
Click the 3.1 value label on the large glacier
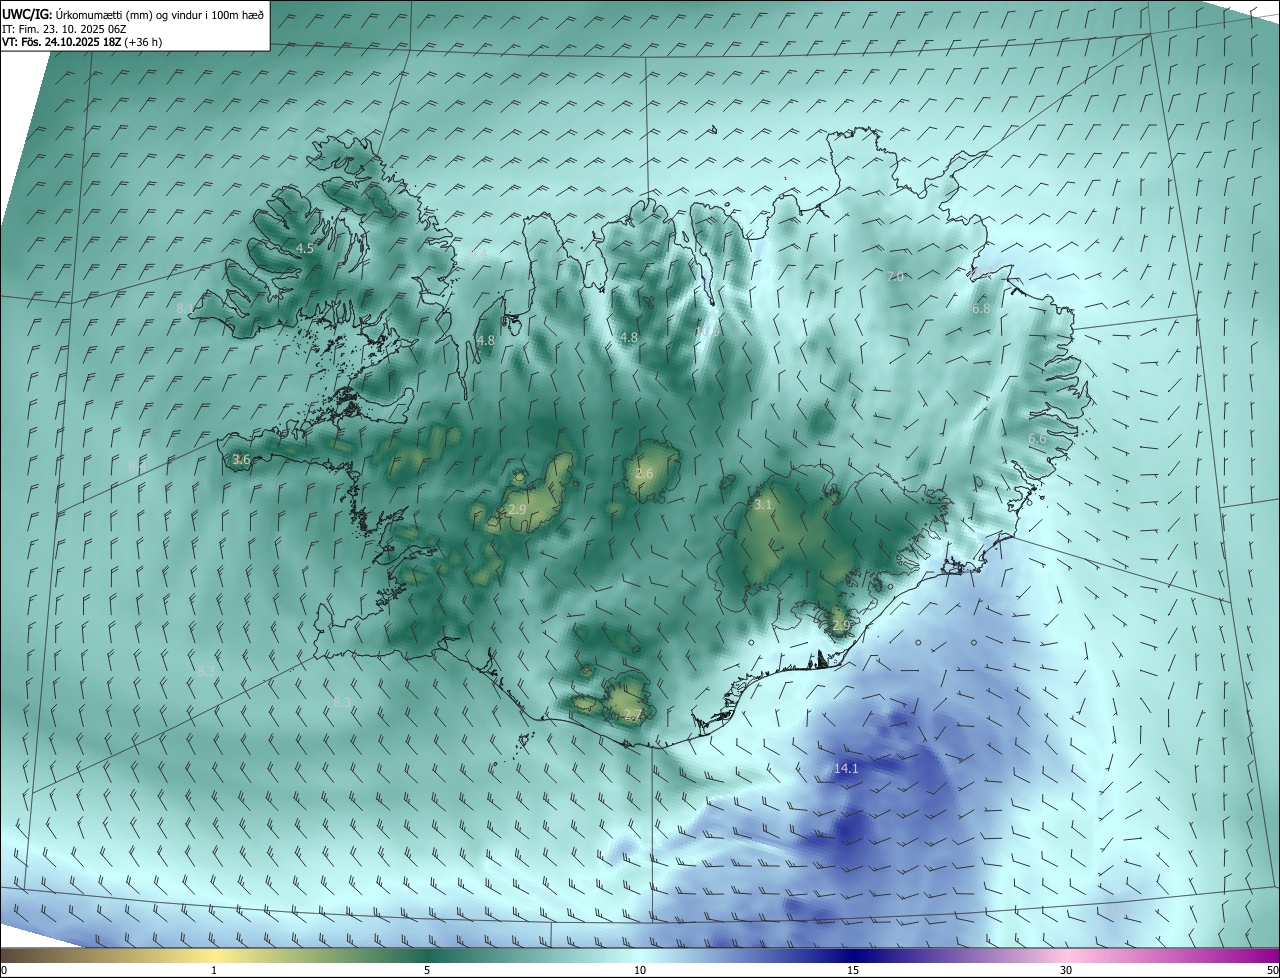pos(763,505)
